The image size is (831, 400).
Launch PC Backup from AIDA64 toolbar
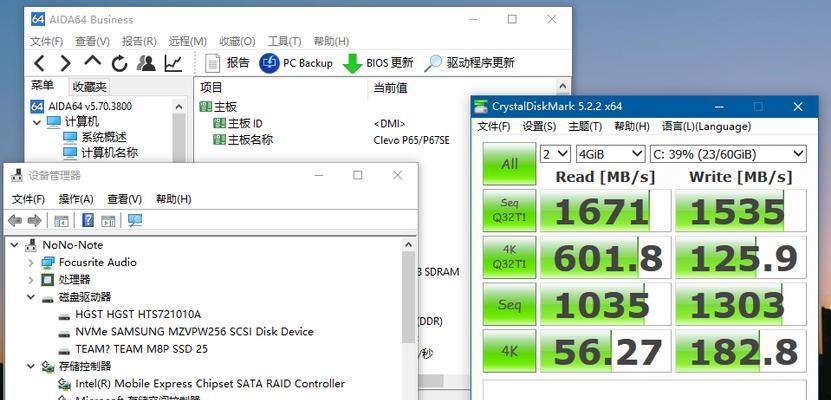[x=296, y=63]
